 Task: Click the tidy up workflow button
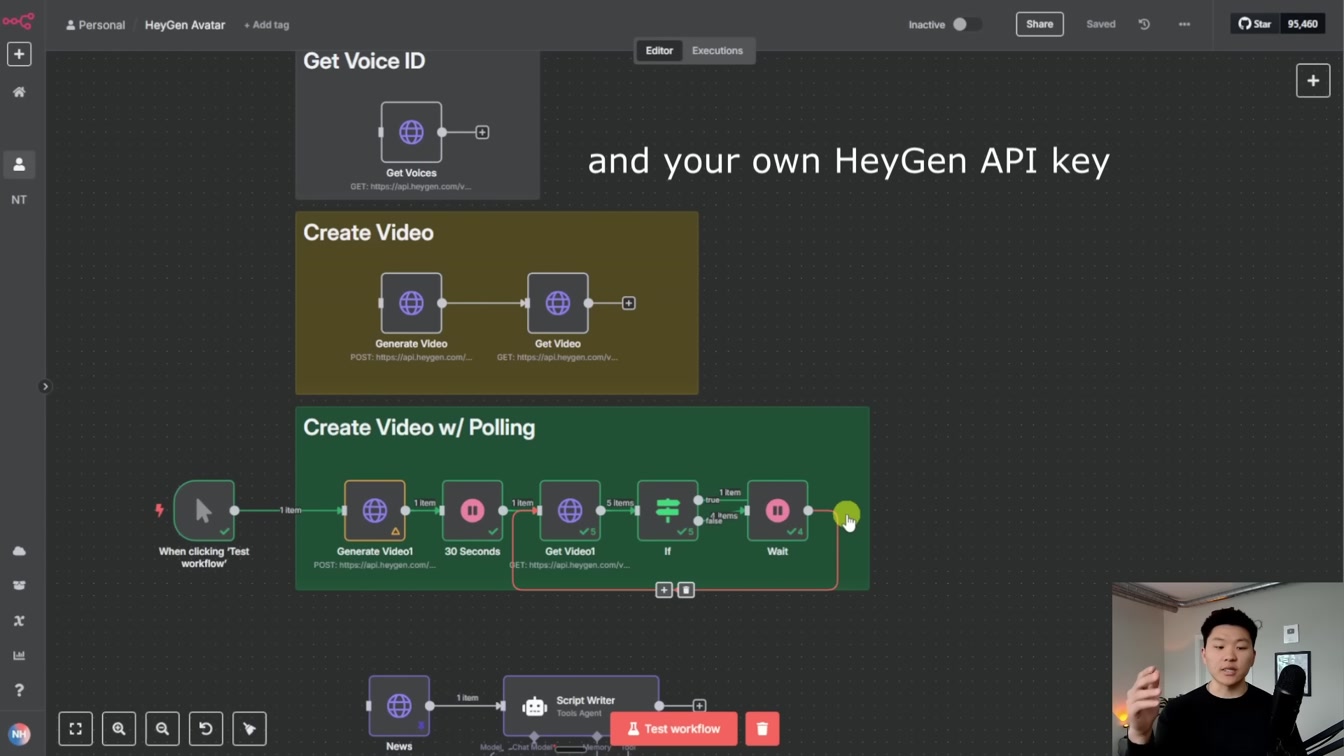(x=250, y=729)
